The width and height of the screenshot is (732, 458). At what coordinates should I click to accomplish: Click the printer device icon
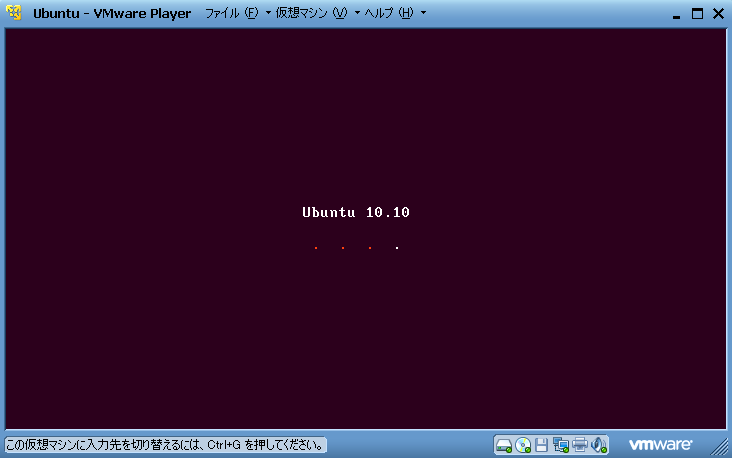pyautogui.click(x=580, y=444)
